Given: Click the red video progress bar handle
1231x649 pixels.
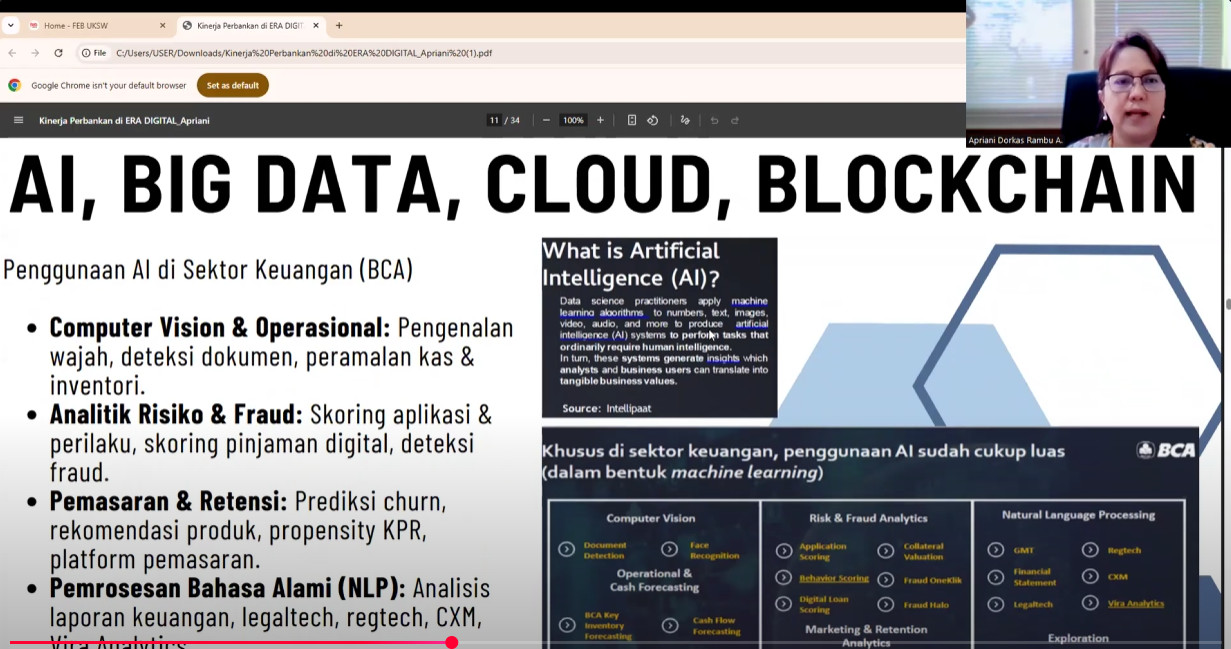Looking at the screenshot, I should tap(451, 642).
